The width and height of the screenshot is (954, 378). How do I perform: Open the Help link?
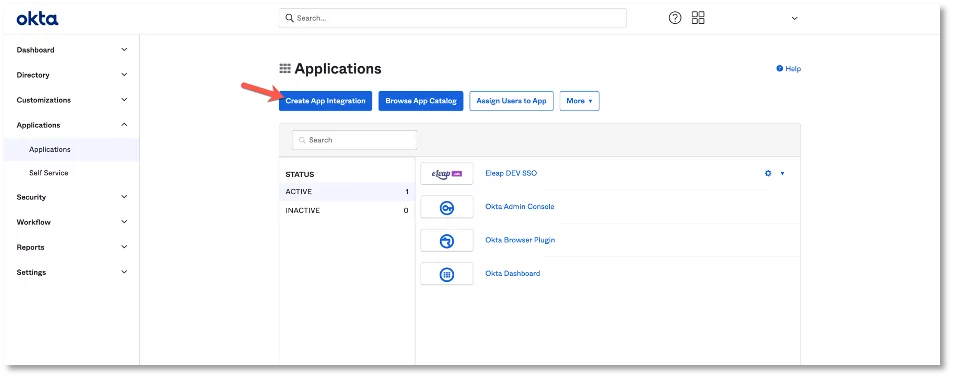point(789,69)
